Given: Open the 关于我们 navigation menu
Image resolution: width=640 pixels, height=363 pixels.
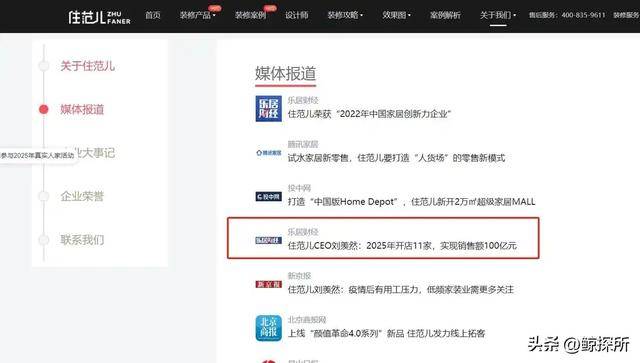Looking at the screenshot, I should point(498,15).
